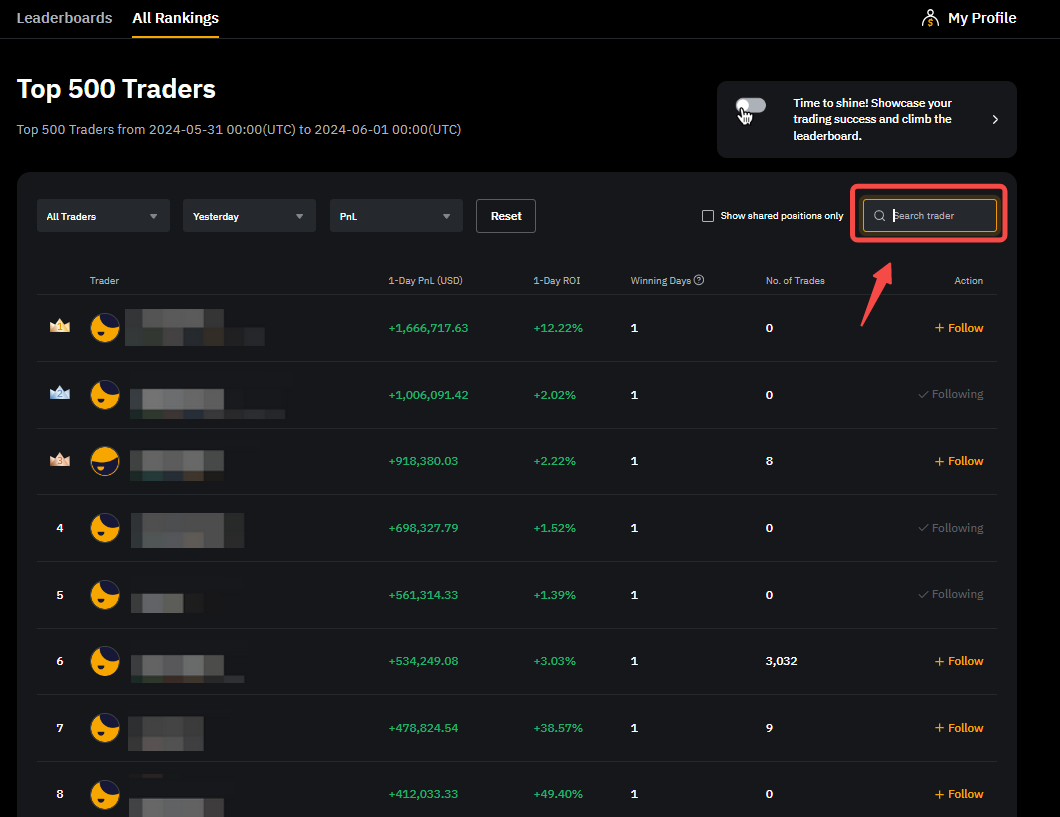Click the gold crown icon beside rank 1
This screenshot has height=817, width=1060.
[59, 325]
